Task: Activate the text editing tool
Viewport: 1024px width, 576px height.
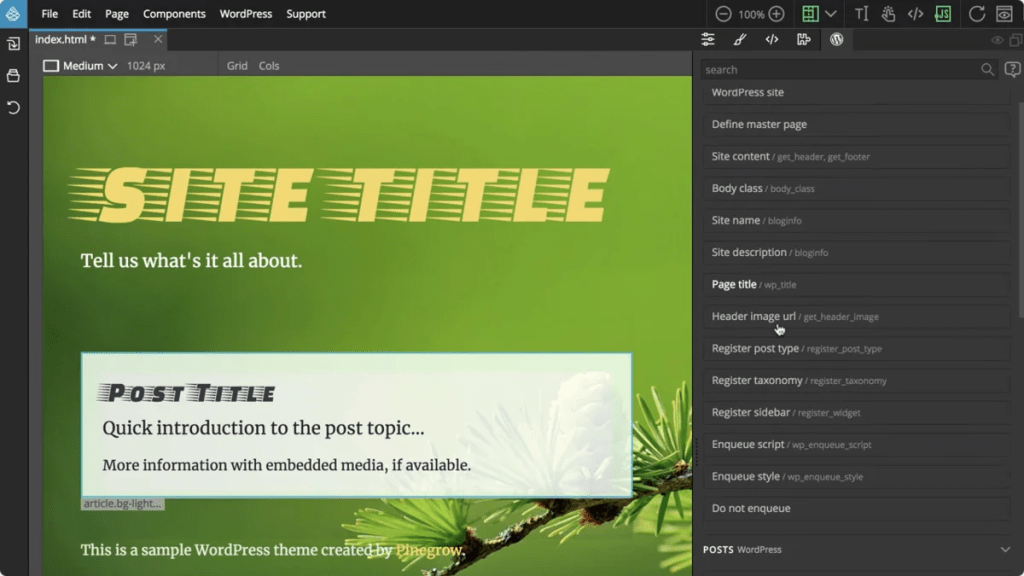Action: coord(861,13)
